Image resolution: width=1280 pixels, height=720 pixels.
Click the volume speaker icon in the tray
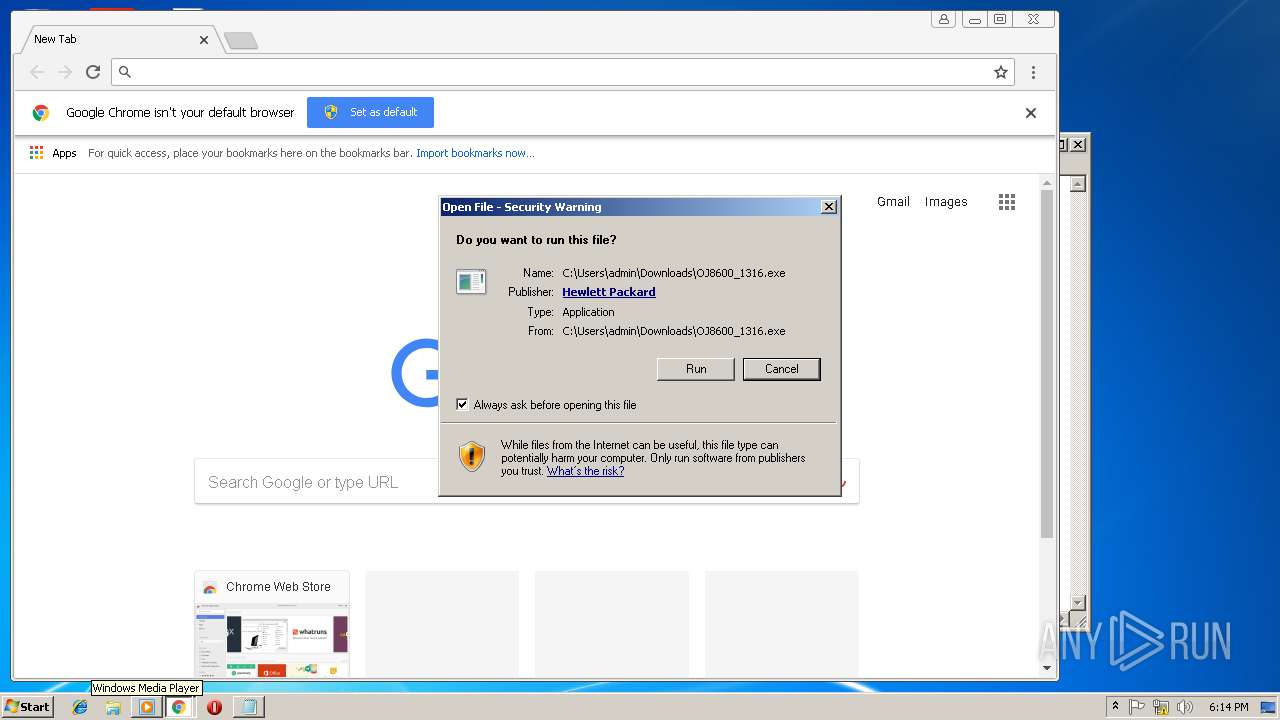(x=1185, y=707)
